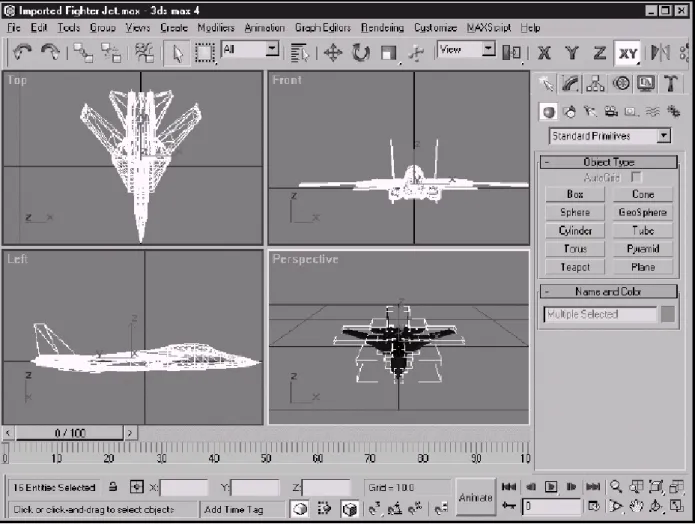Toggle Restrict to Z axis constraint
The width and height of the screenshot is (695, 524).
click(599, 53)
